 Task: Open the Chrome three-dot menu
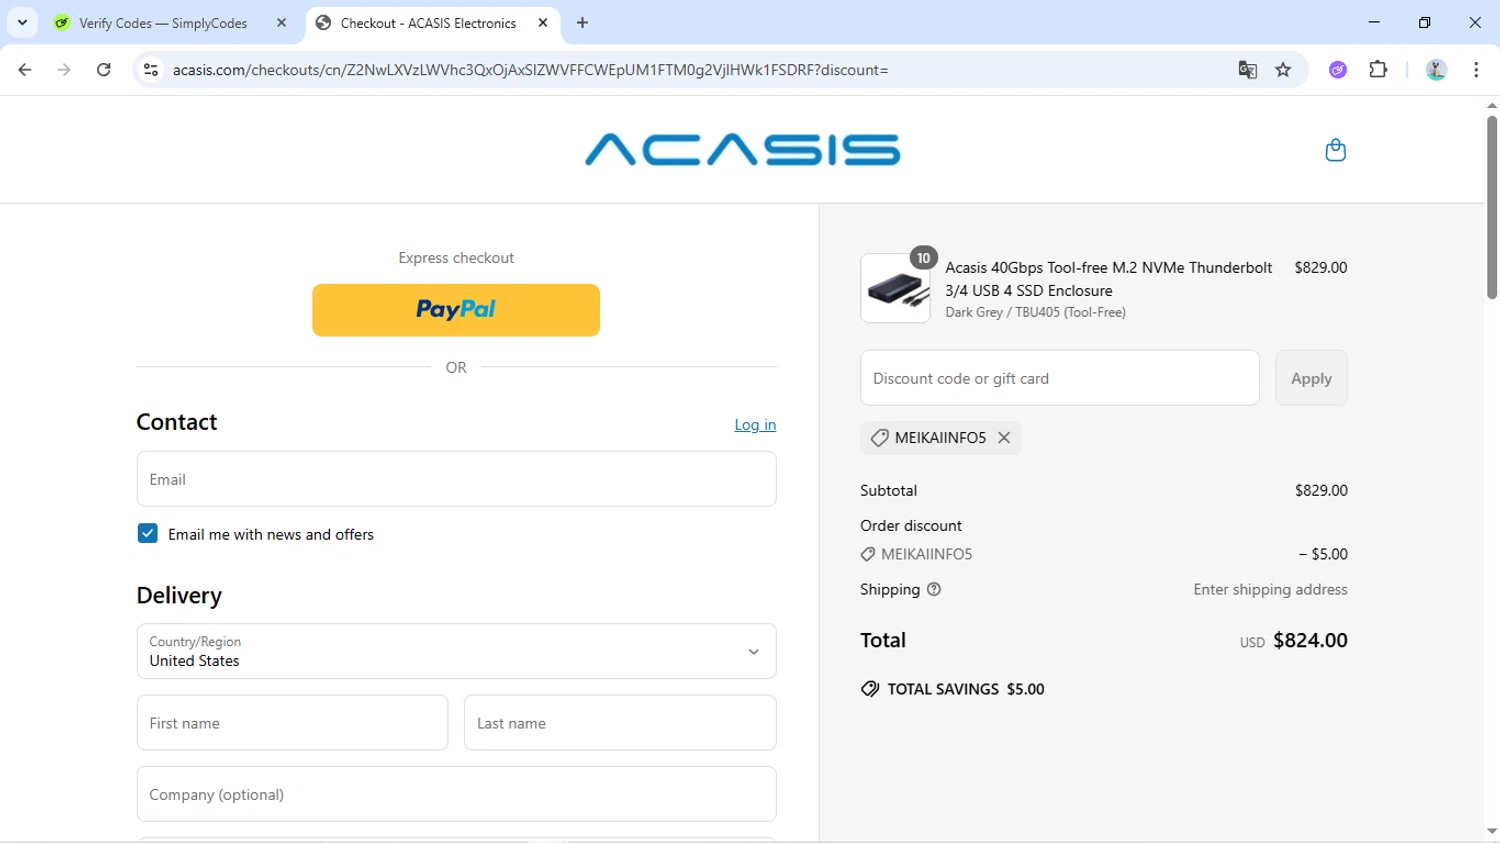[x=1476, y=70]
